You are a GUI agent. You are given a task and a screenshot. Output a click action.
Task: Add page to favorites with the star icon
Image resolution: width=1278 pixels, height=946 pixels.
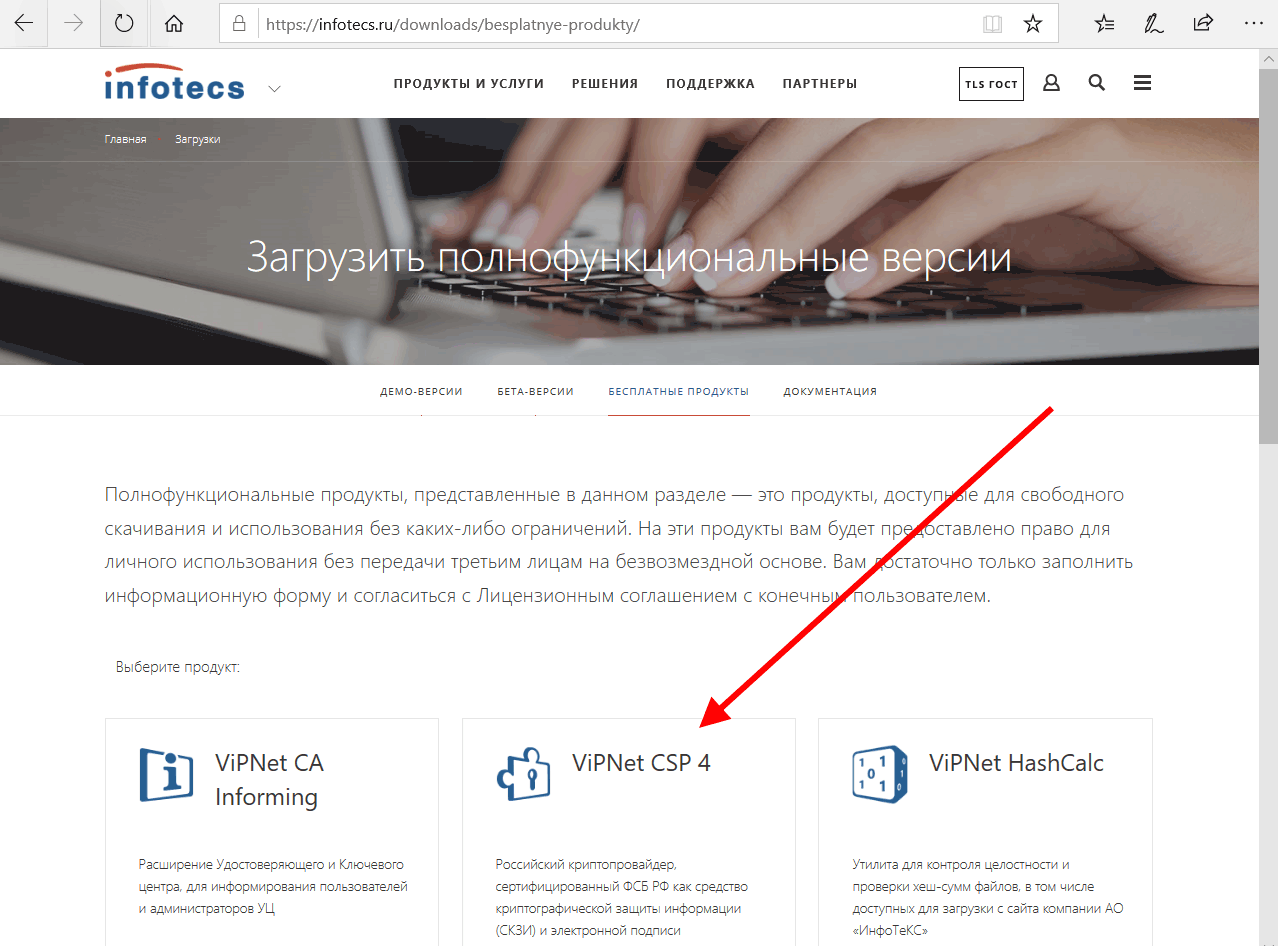pos(1033,24)
